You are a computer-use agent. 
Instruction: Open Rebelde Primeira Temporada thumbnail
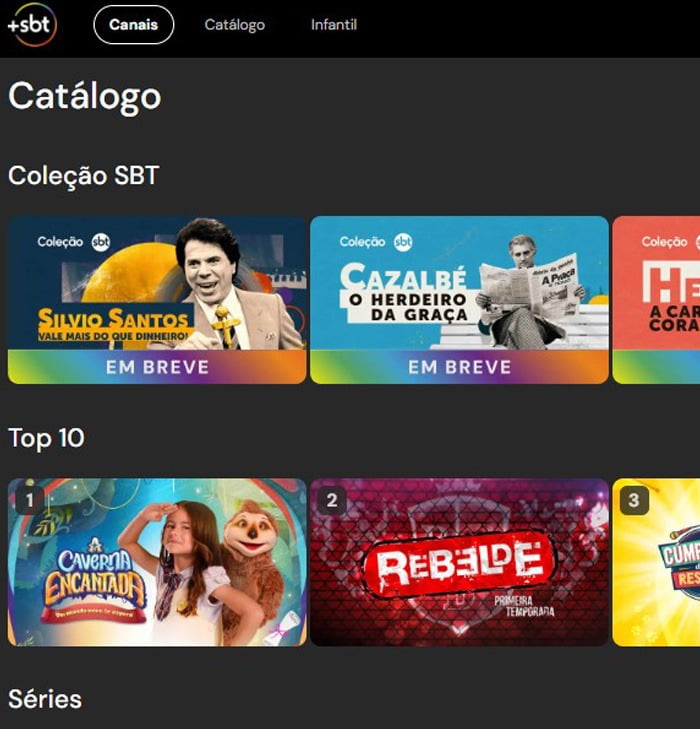pyautogui.click(x=459, y=562)
